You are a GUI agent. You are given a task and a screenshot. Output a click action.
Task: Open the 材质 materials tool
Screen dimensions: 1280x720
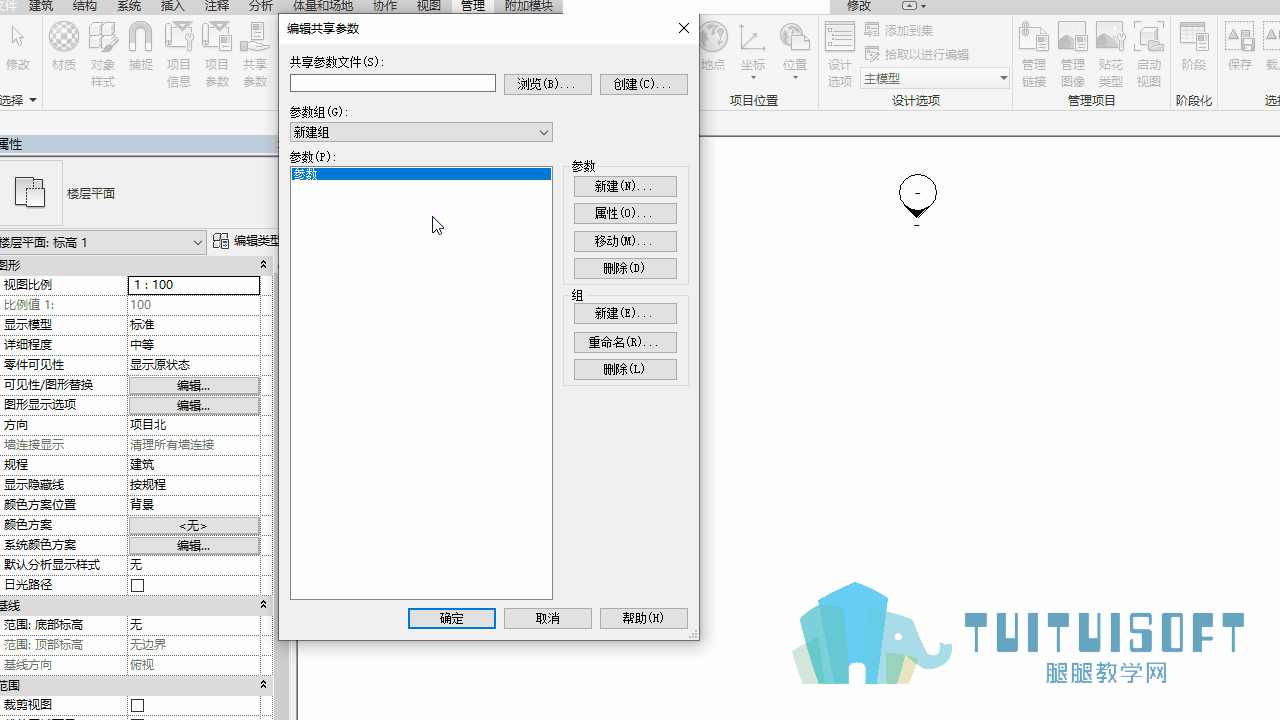pyautogui.click(x=64, y=48)
